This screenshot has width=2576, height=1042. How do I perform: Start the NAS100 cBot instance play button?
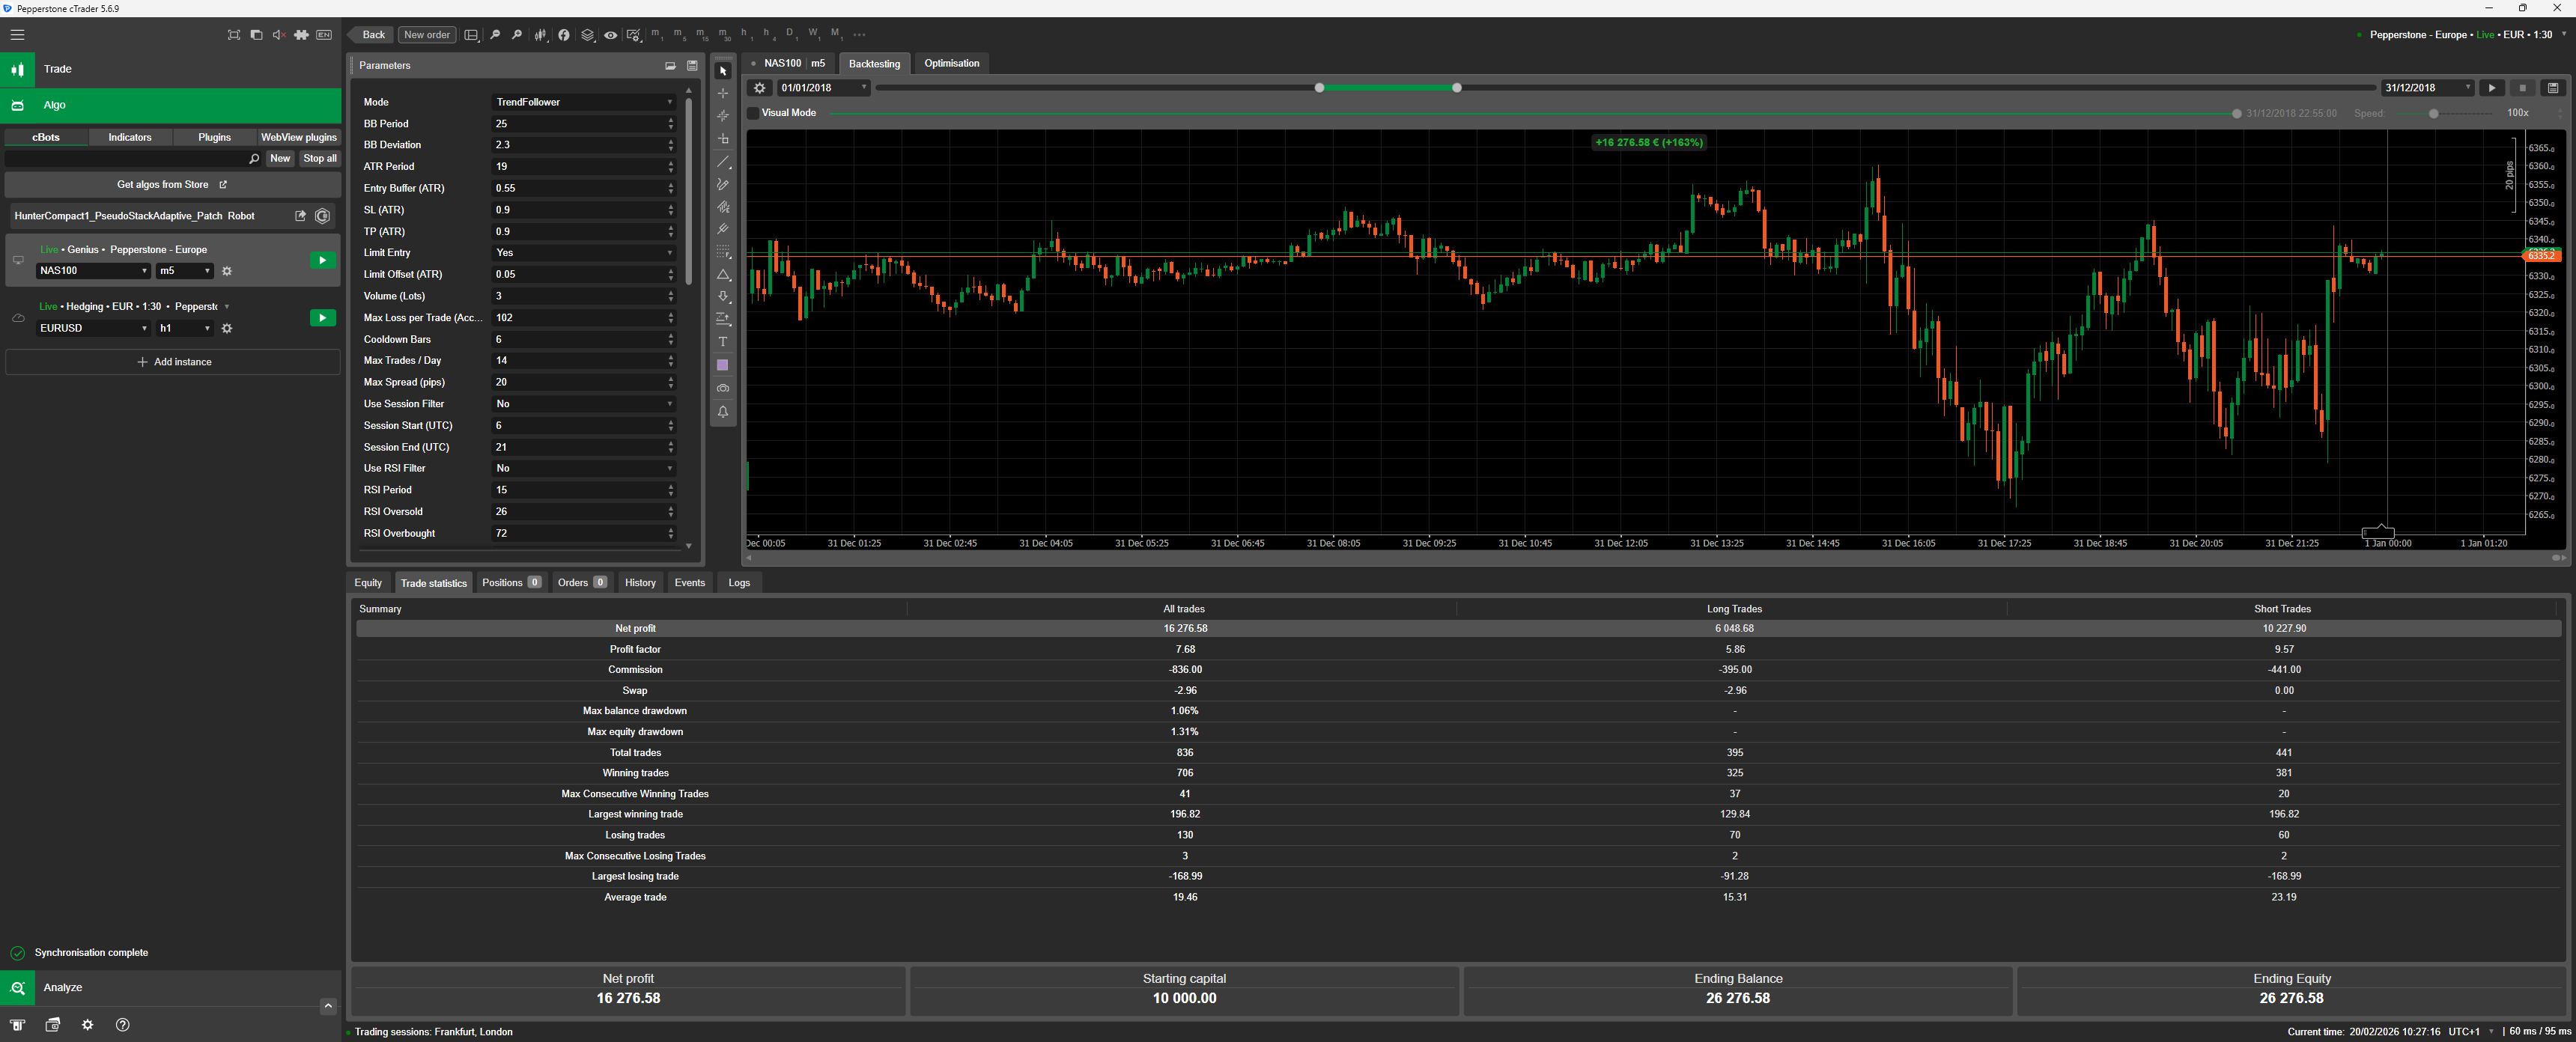pos(322,261)
